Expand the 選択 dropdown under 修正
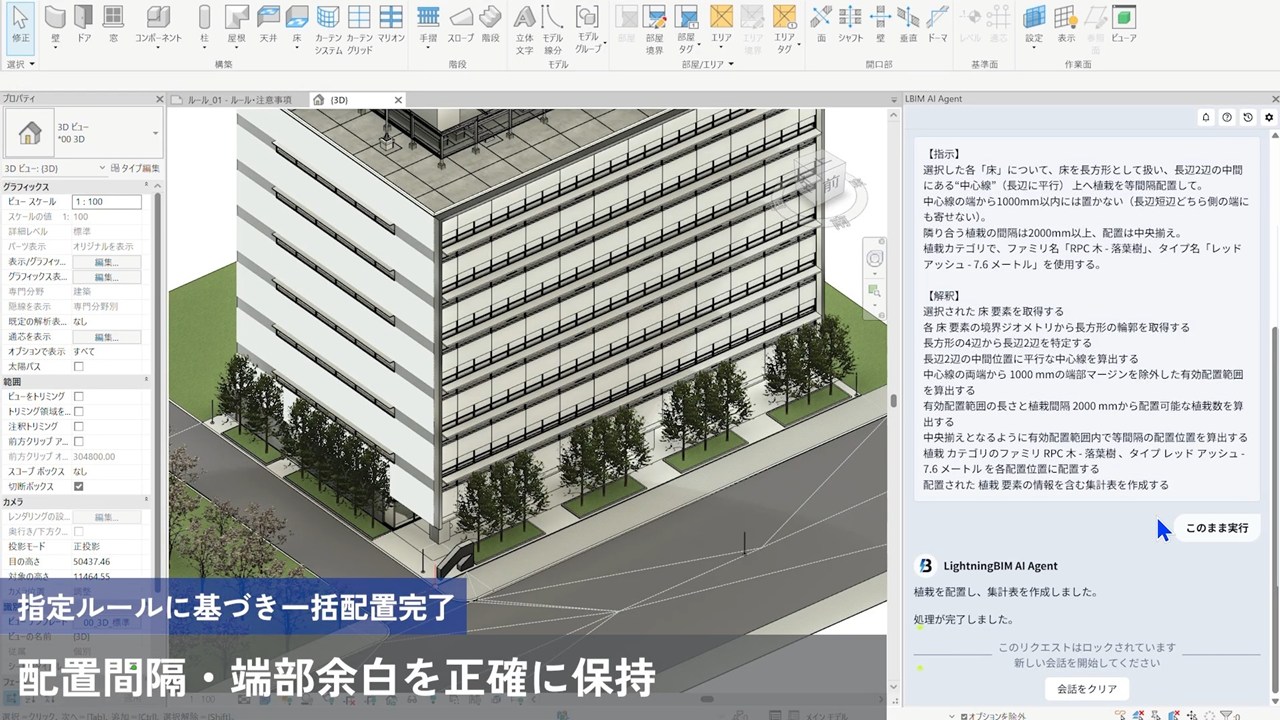The width and height of the screenshot is (1280, 720). [x=20, y=64]
